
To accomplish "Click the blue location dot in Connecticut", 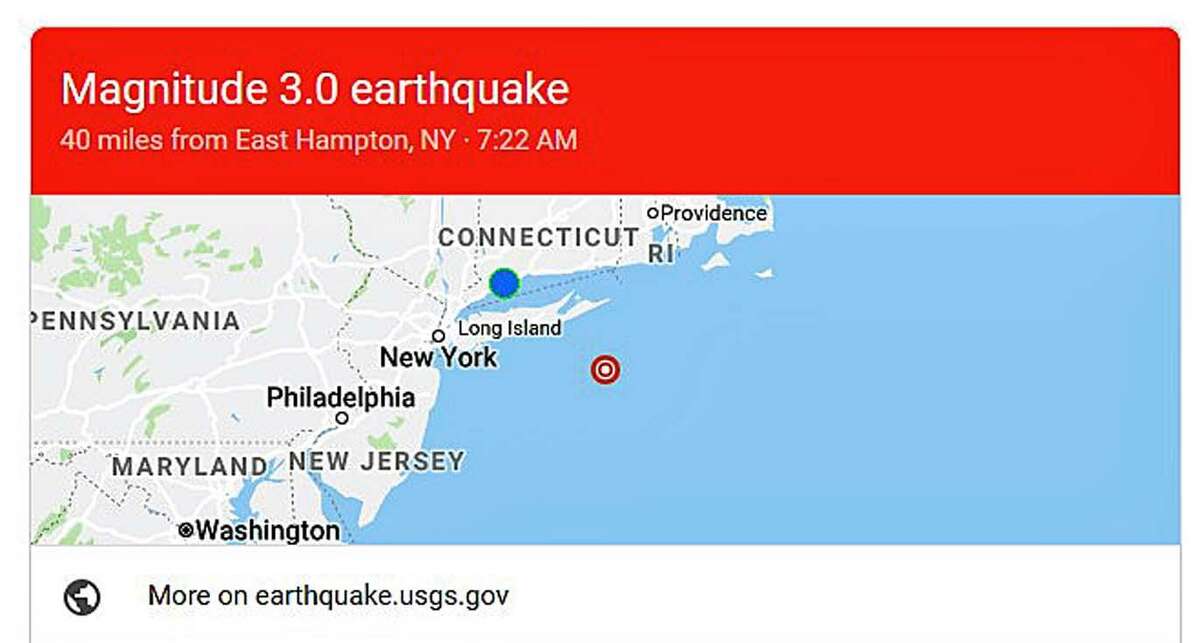I will (x=505, y=283).
